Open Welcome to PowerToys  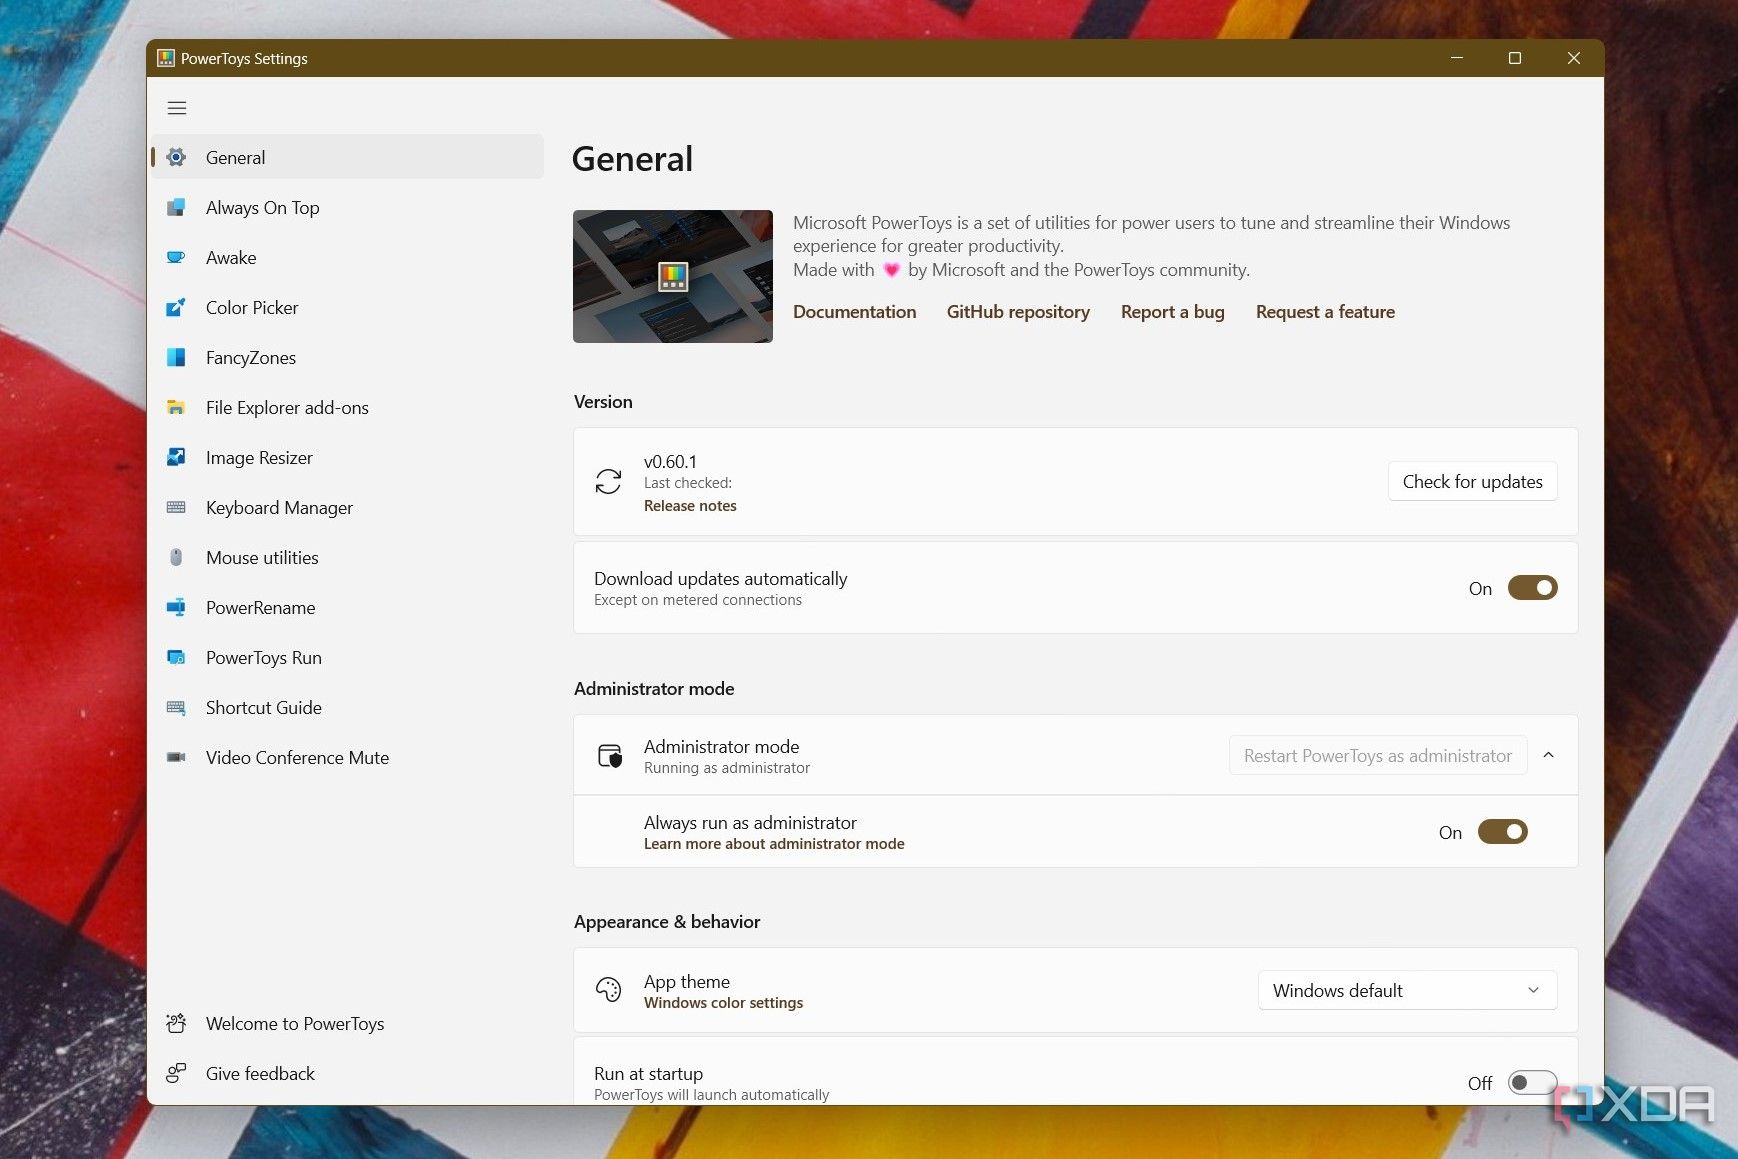coord(347,1023)
